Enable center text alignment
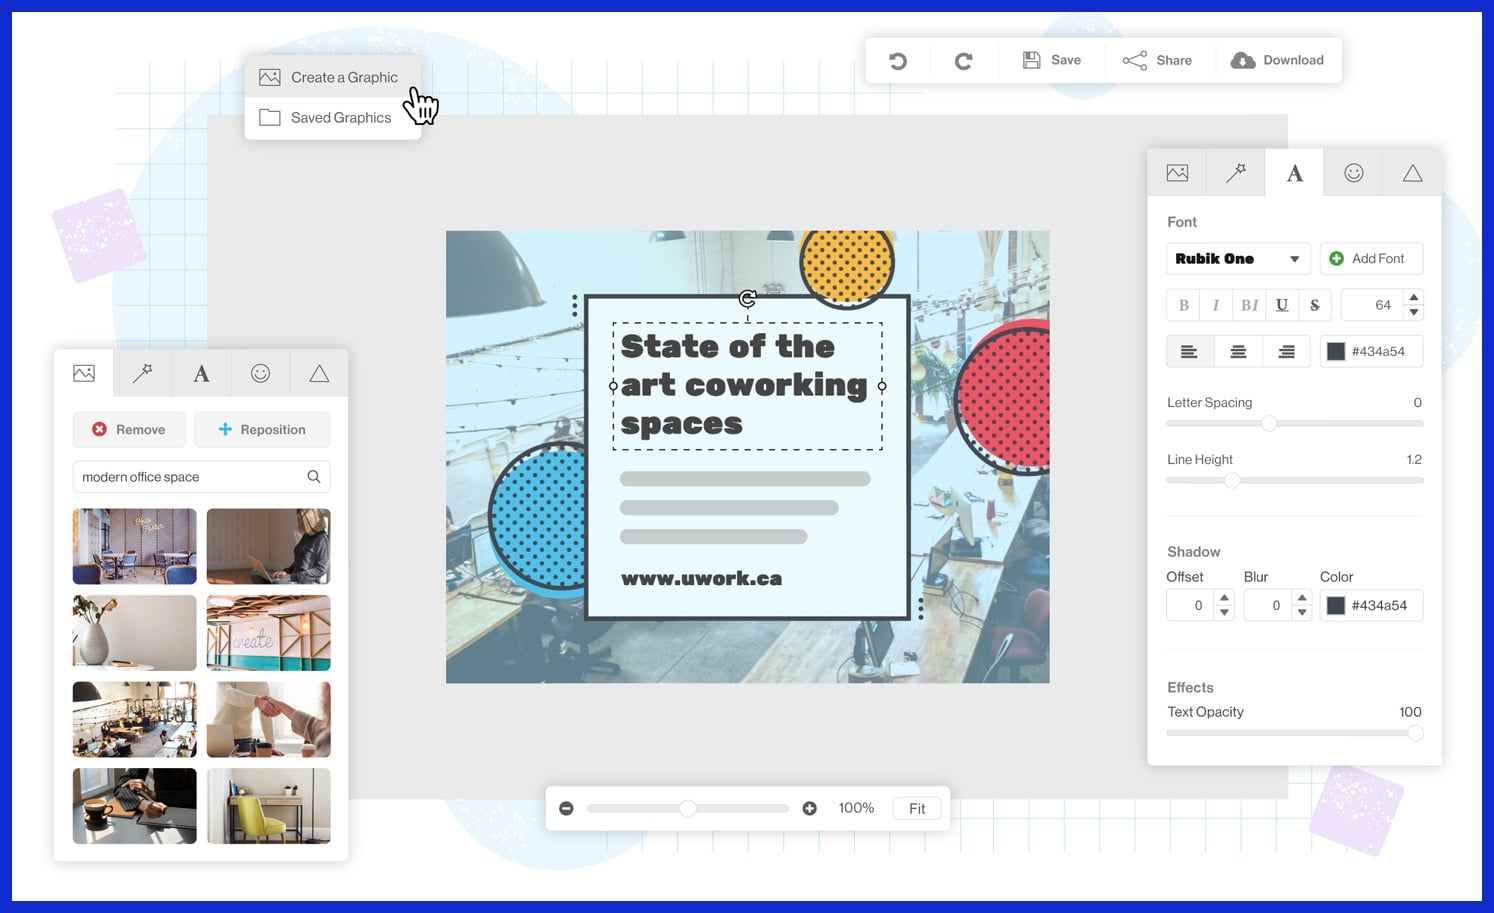The image size is (1494, 913). [x=1238, y=351]
